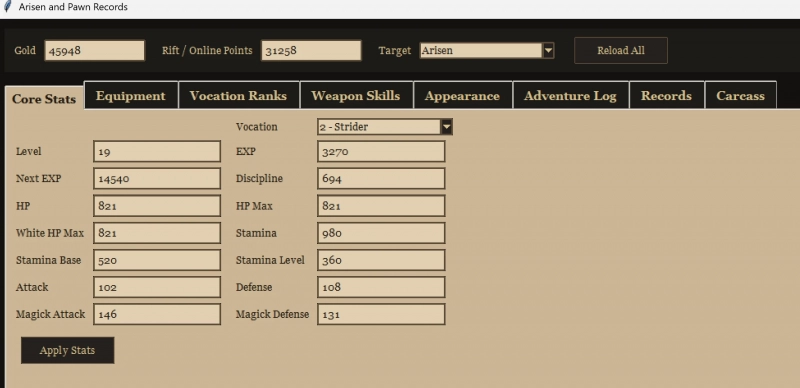Image resolution: width=800 pixels, height=388 pixels.
Task: Select the Target combo box showing Arisen
Action: point(487,51)
